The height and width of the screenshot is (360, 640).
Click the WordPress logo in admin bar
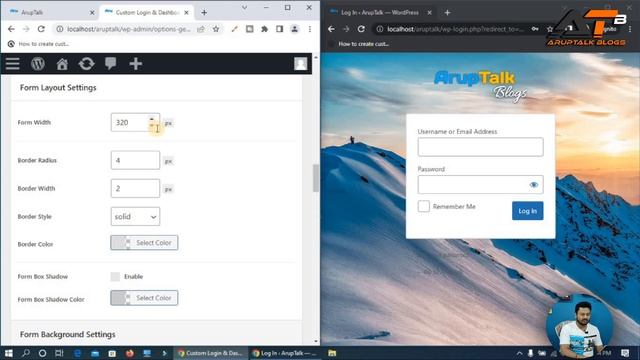[38, 64]
